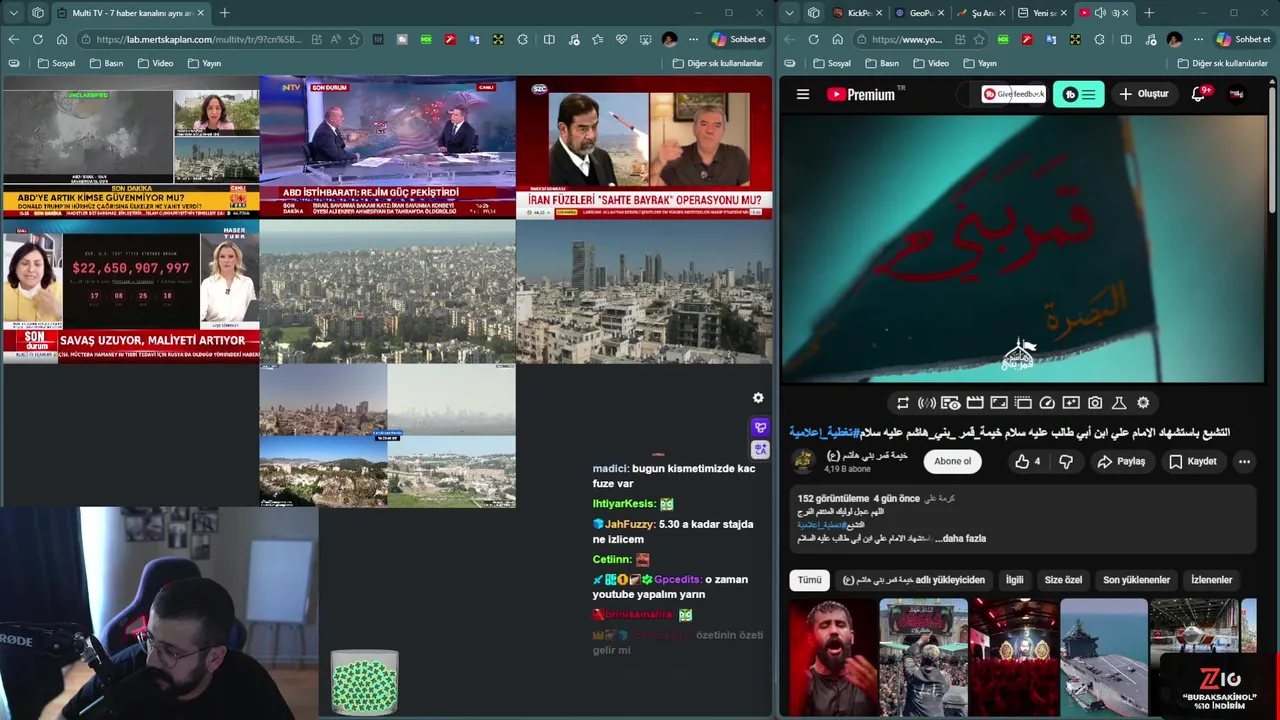Open the YouTube account avatar menu
The height and width of the screenshot is (720, 1280).
(1237, 94)
